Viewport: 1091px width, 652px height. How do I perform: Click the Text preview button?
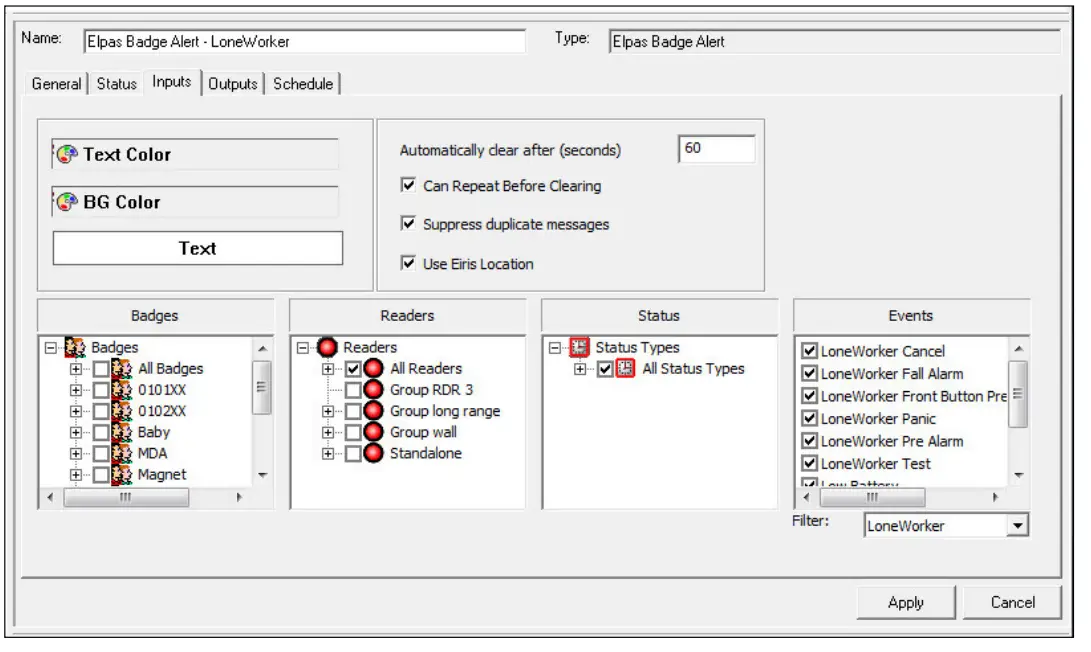[198, 248]
